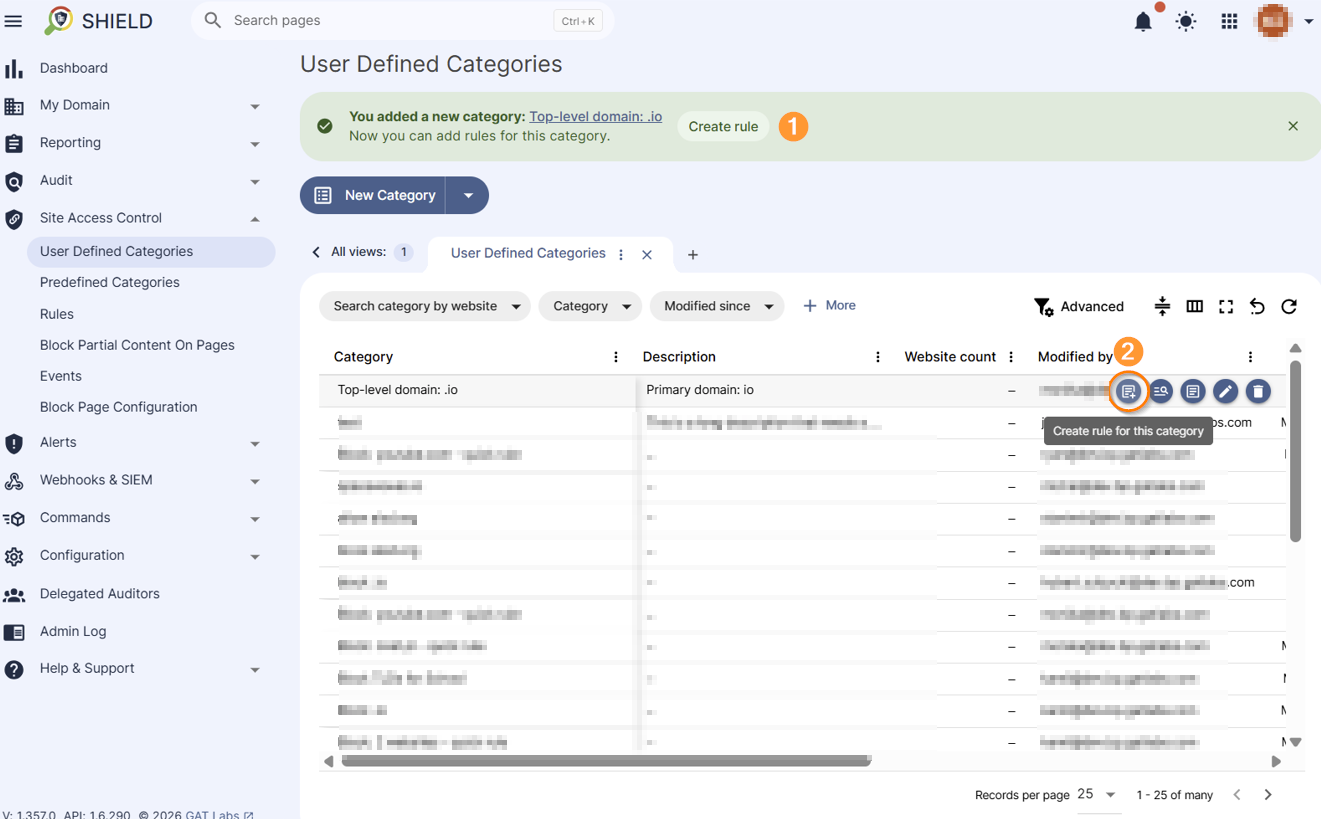Open the hamburger navigation menu
Viewport: 1321px width, 819px height.
(x=13, y=21)
